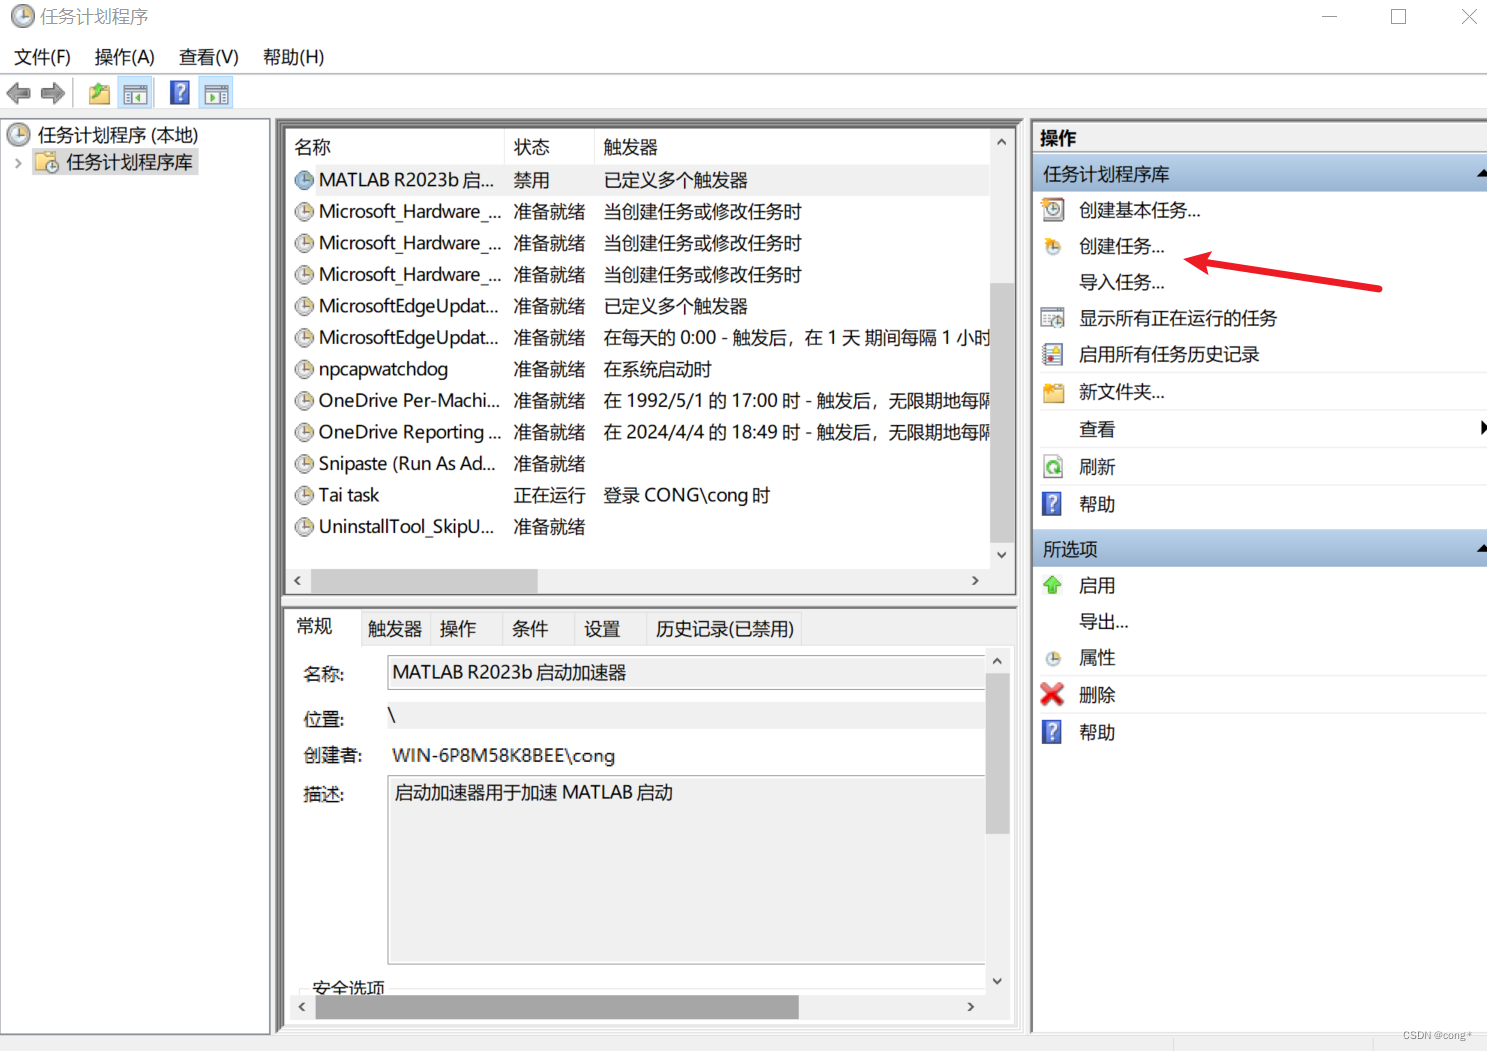Select the Snipaste (Run As Ad... task row
Image resolution: width=1487 pixels, height=1051 pixels.
coord(640,464)
